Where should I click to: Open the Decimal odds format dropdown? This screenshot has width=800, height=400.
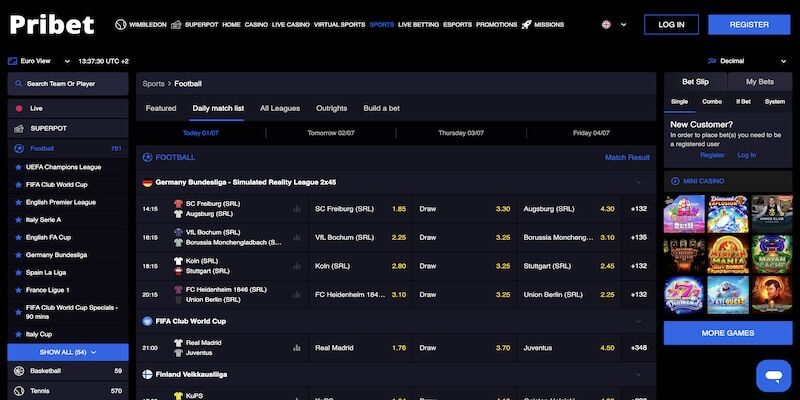coord(747,61)
